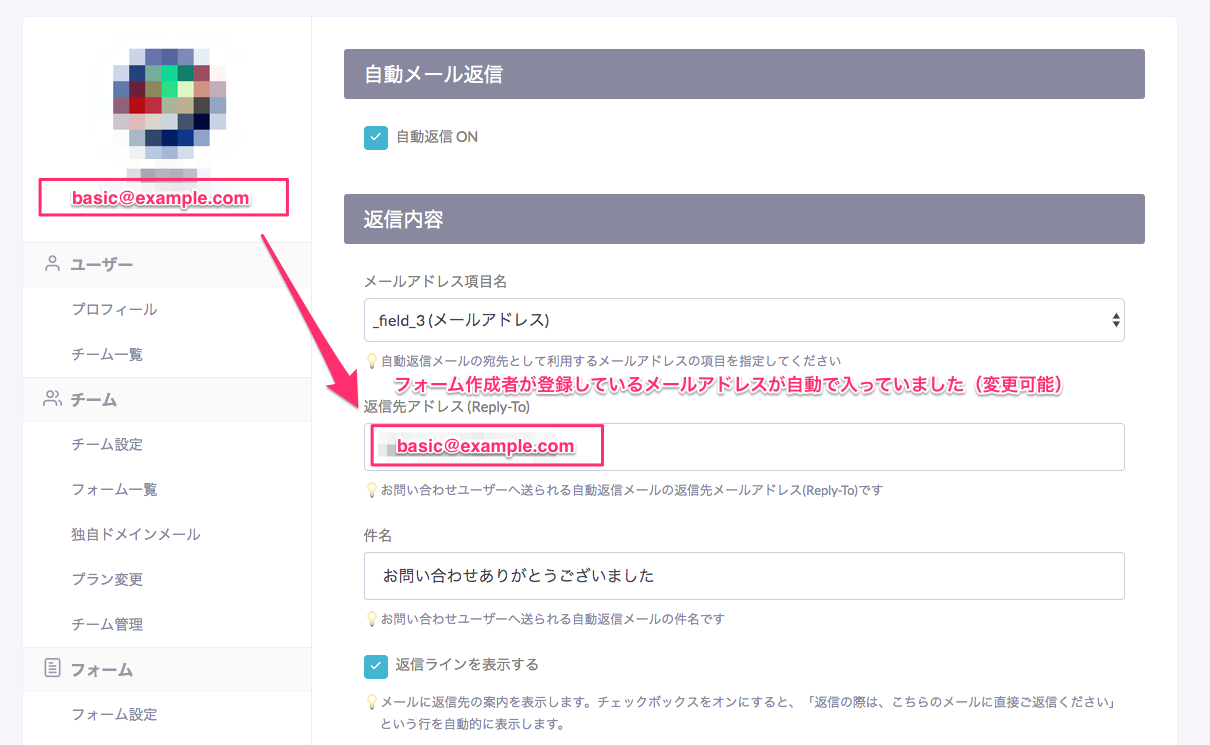Viewport: 1210px width, 745px height.
Task: Navigate to プラン変更 page
Action: [x=107, y=580]
